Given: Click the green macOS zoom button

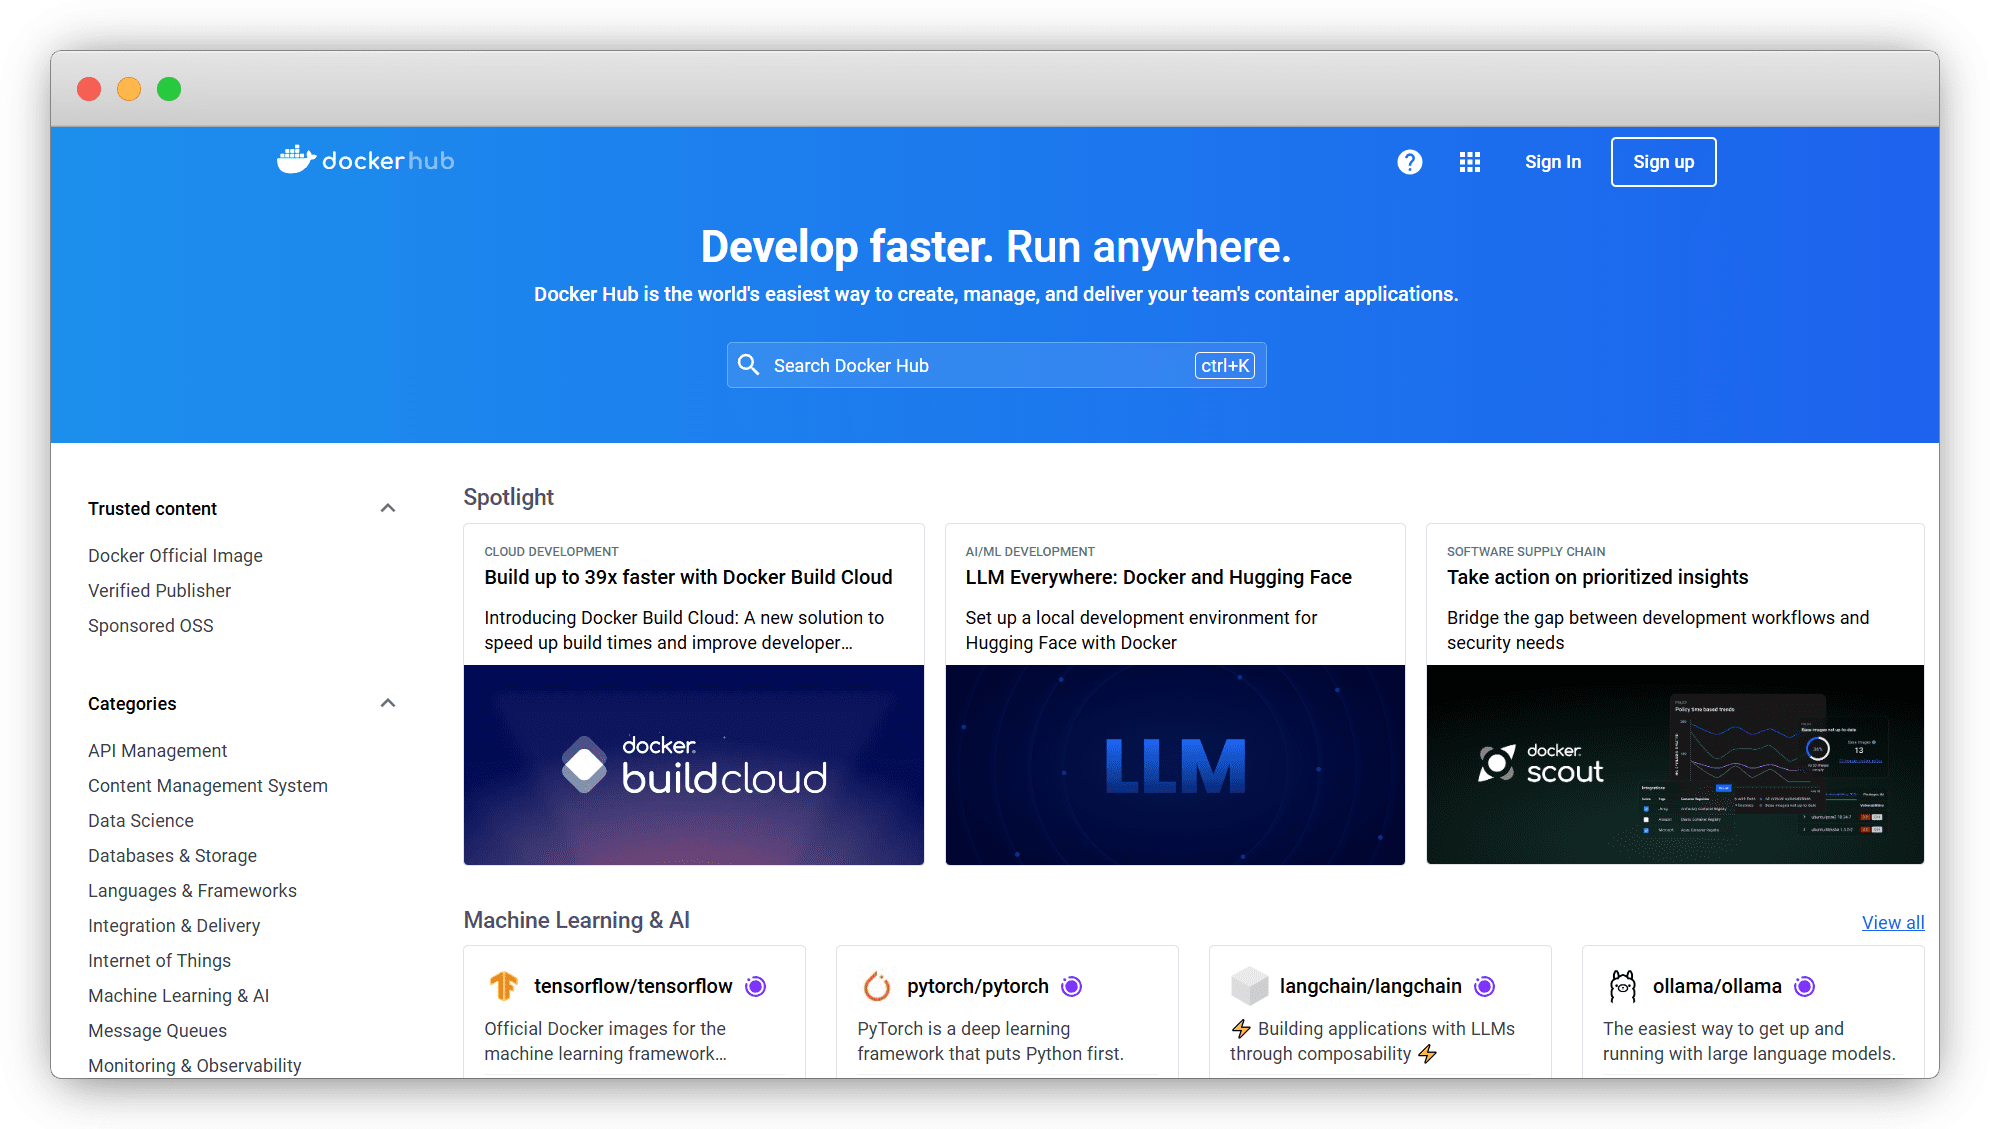Looking at the screenshot, I should (x=169, y=89).
